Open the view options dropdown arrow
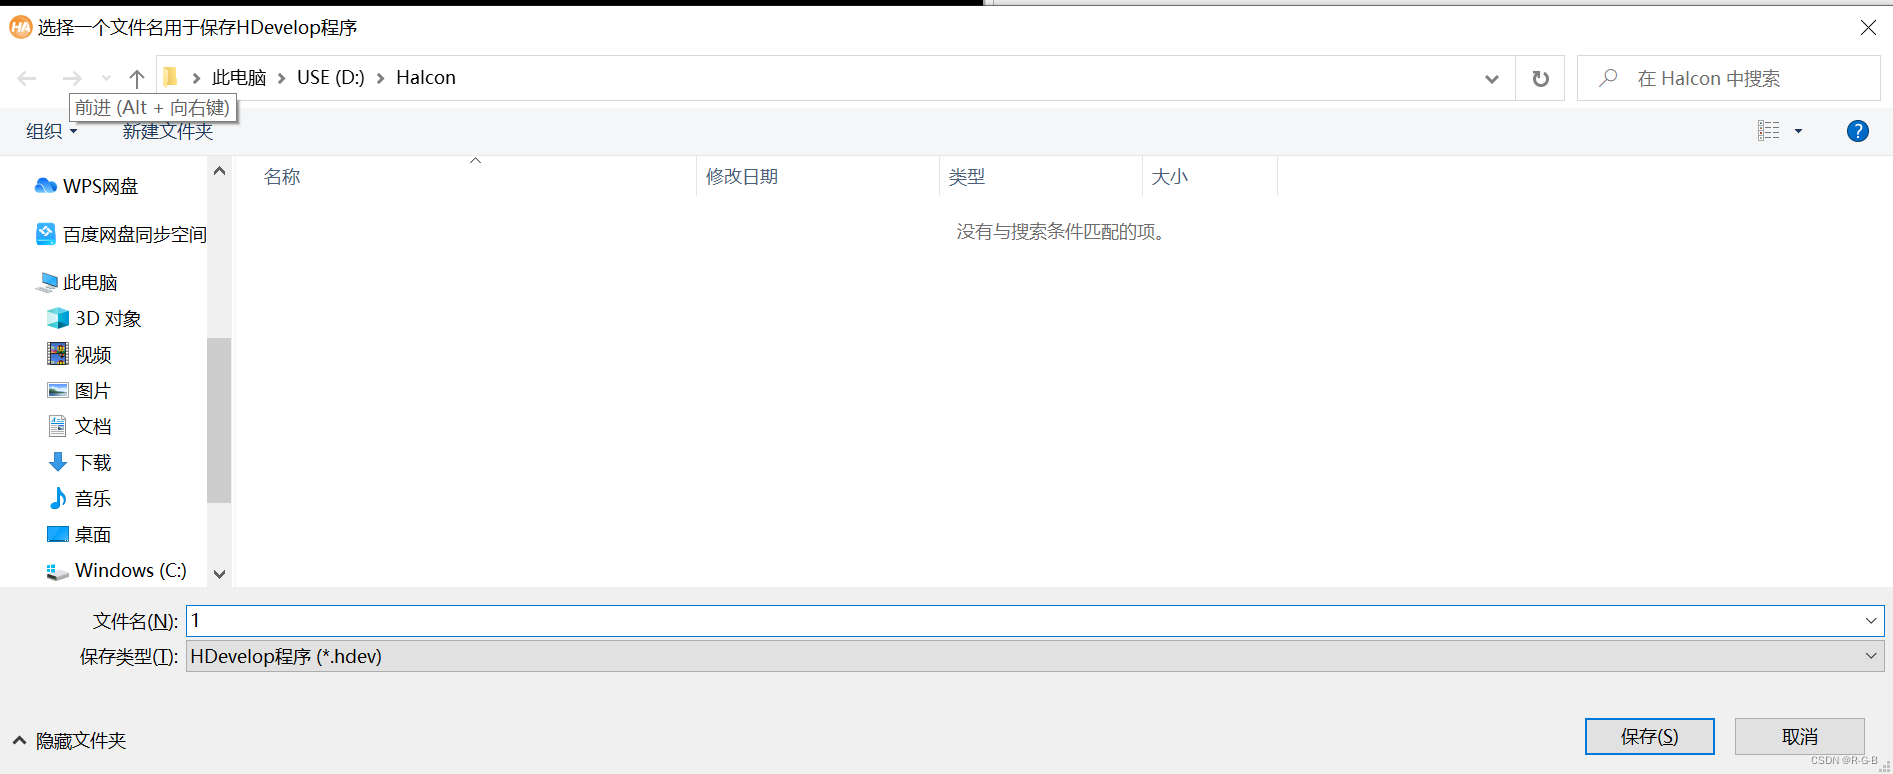1893x774 pixels. click(1798, 131)
